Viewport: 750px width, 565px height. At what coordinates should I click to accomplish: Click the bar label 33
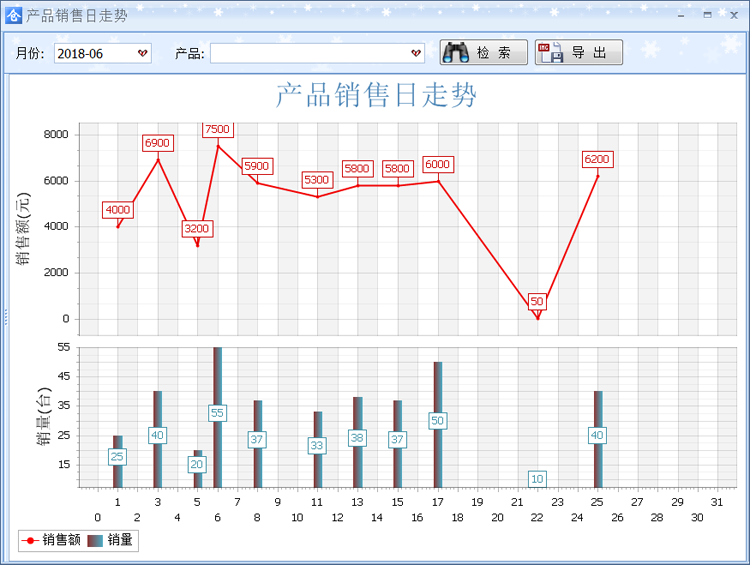(x=317, y=446)
